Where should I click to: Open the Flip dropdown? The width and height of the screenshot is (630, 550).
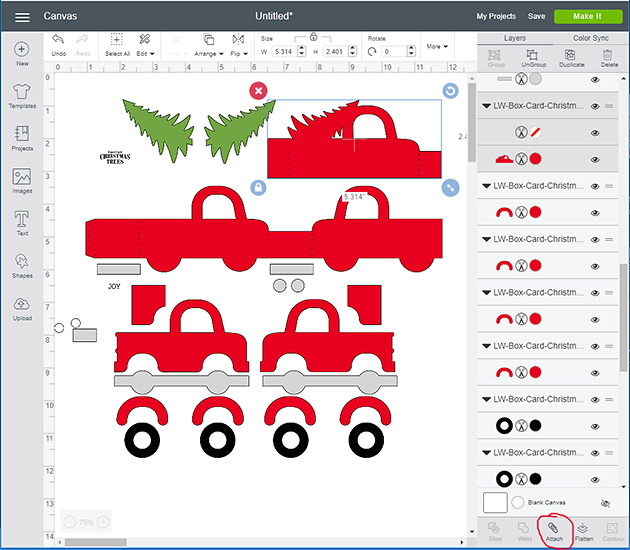(239, 45)
